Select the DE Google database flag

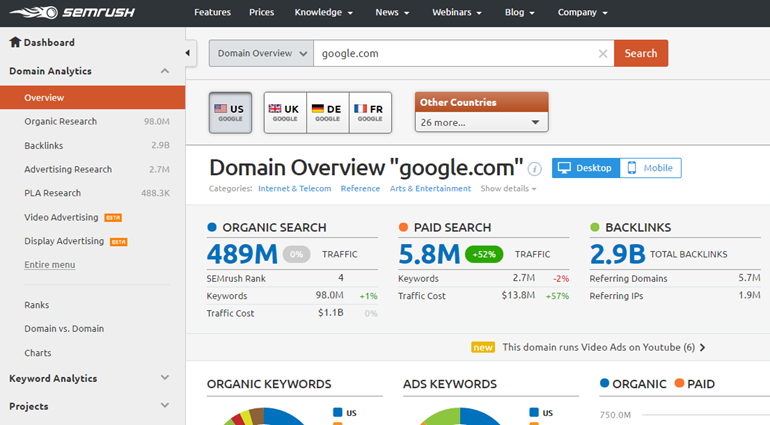click(x=327, y=112)
